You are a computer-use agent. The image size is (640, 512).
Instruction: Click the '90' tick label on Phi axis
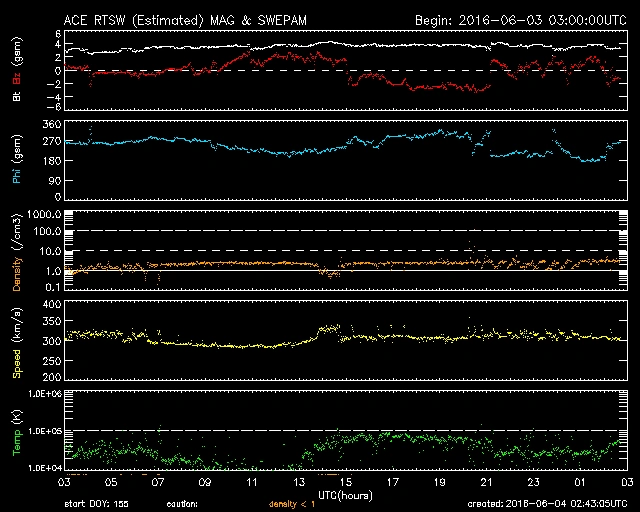click(55, 180)
